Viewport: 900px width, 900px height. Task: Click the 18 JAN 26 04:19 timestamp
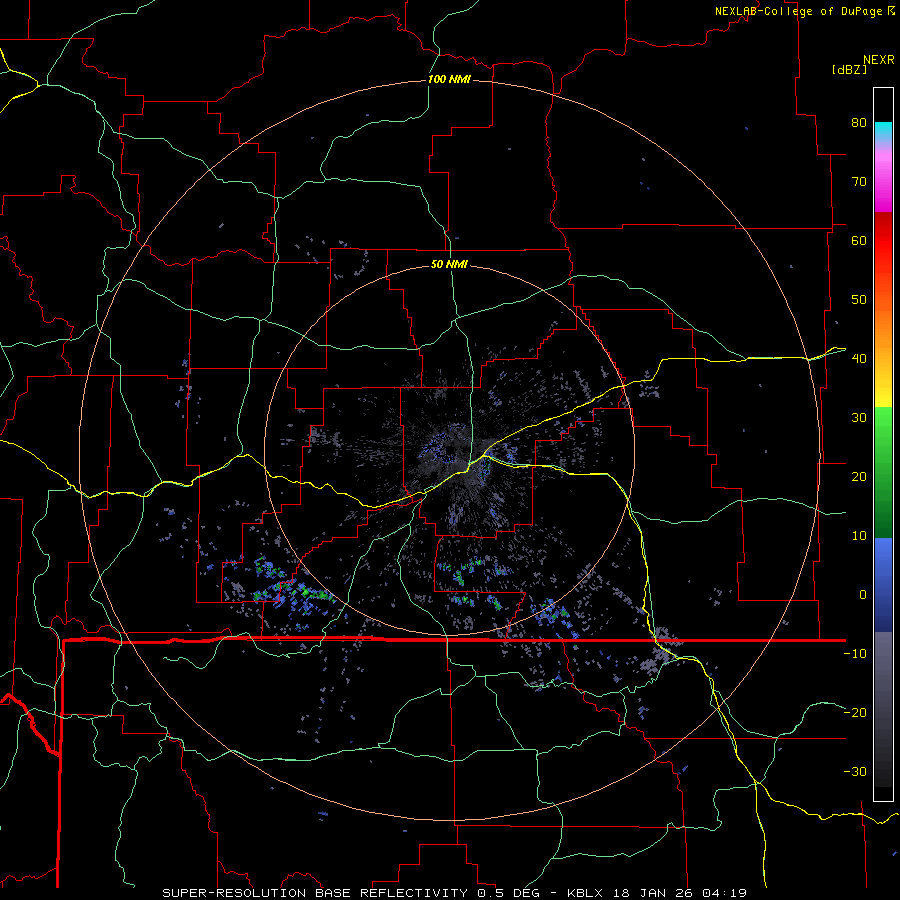(x=680, y=893)
